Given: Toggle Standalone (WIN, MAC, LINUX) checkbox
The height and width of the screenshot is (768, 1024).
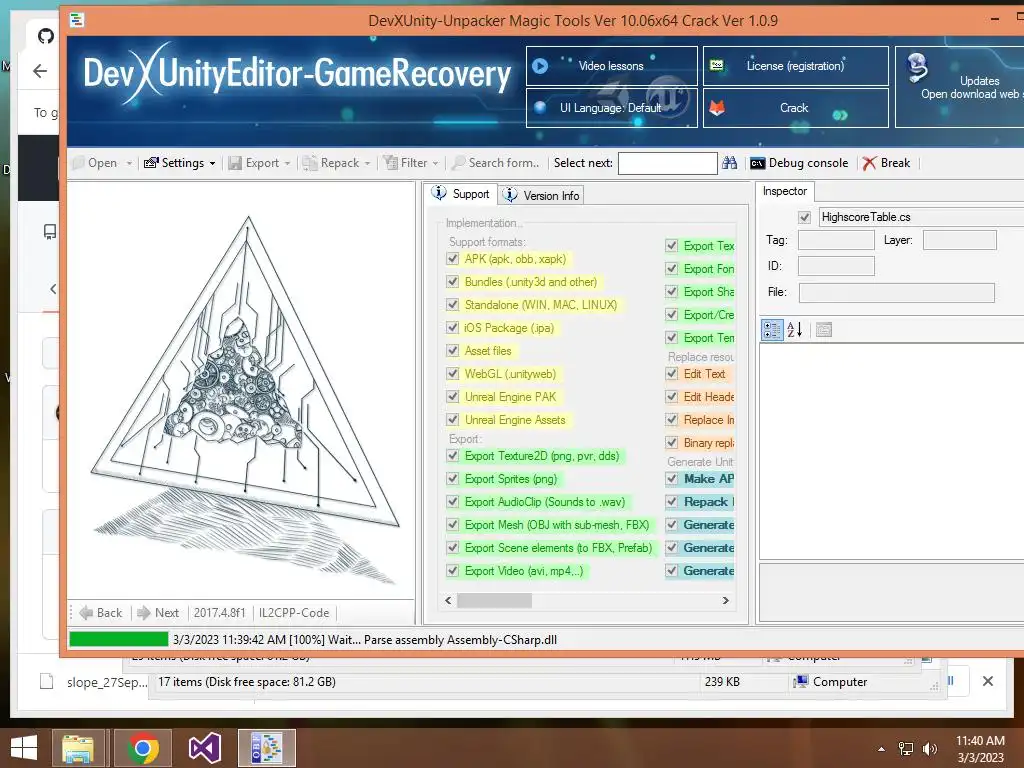Looking at the screenshot, I should pos(452,304).
